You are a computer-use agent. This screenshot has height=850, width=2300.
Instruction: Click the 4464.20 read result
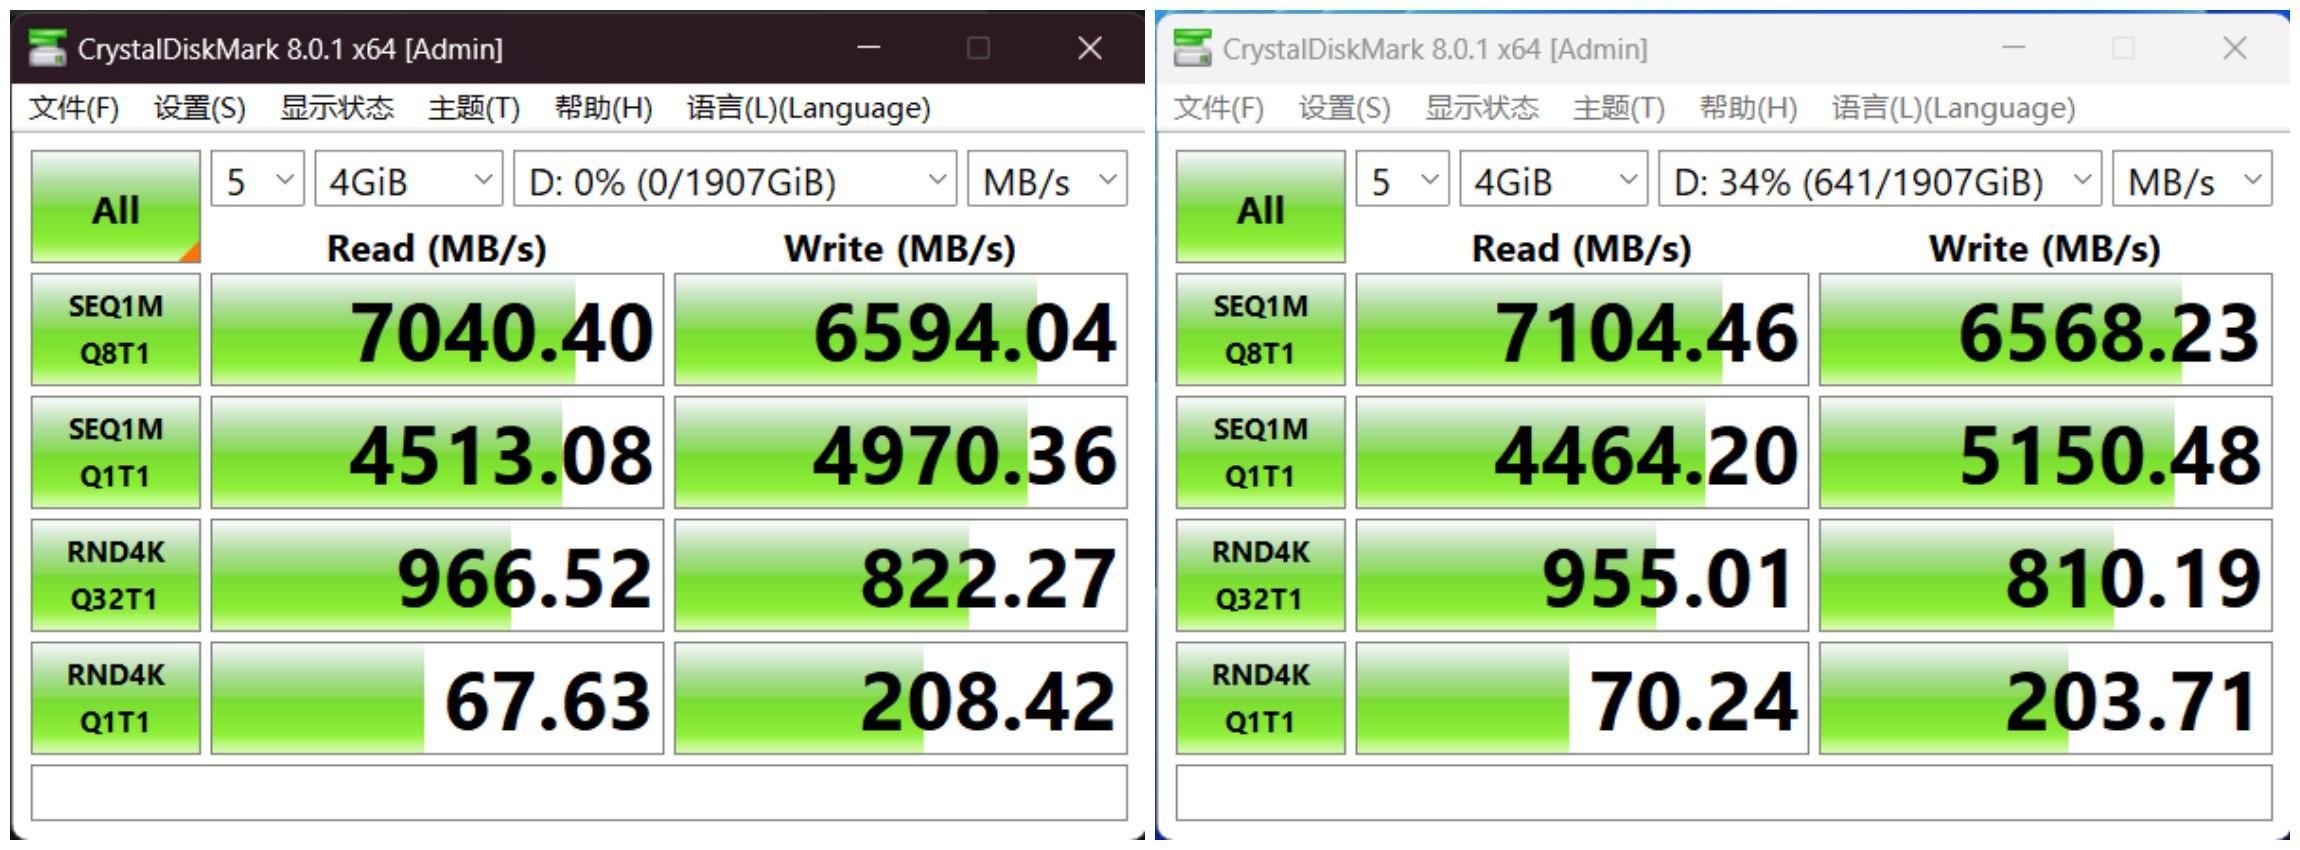click(x=1582, y=453)
